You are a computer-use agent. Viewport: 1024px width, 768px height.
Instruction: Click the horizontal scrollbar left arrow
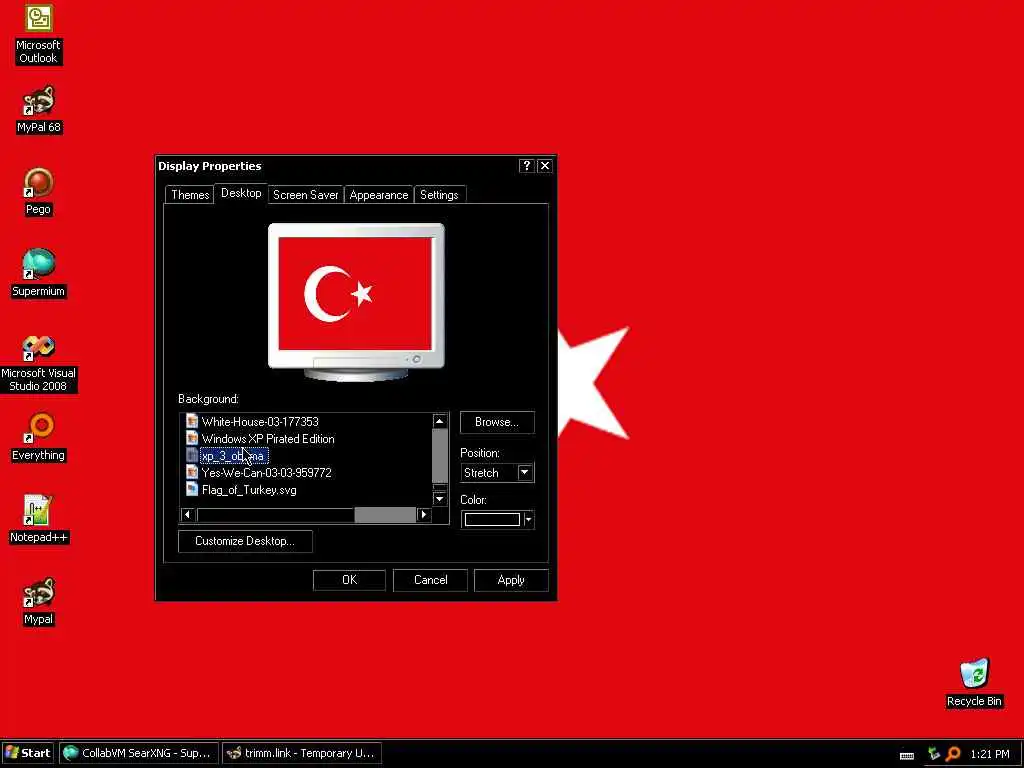coord(187,515)
